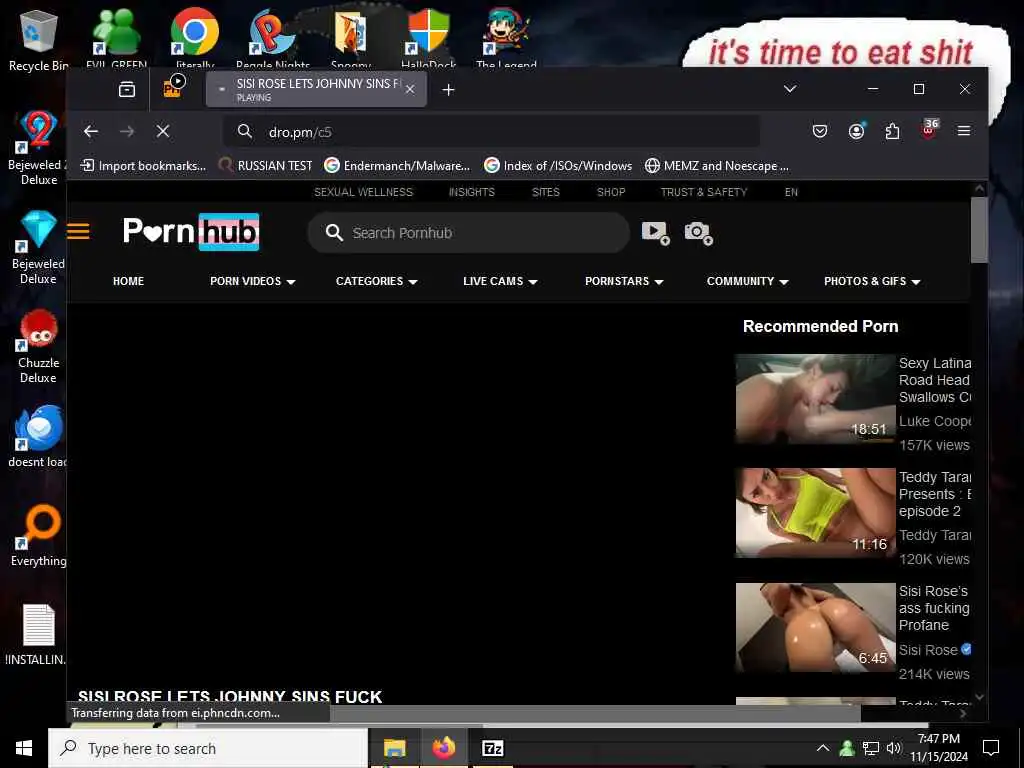Click the Save to Pocket icon
The width and height of the screenshot is (1024, 768).
(x=820, y=131)
